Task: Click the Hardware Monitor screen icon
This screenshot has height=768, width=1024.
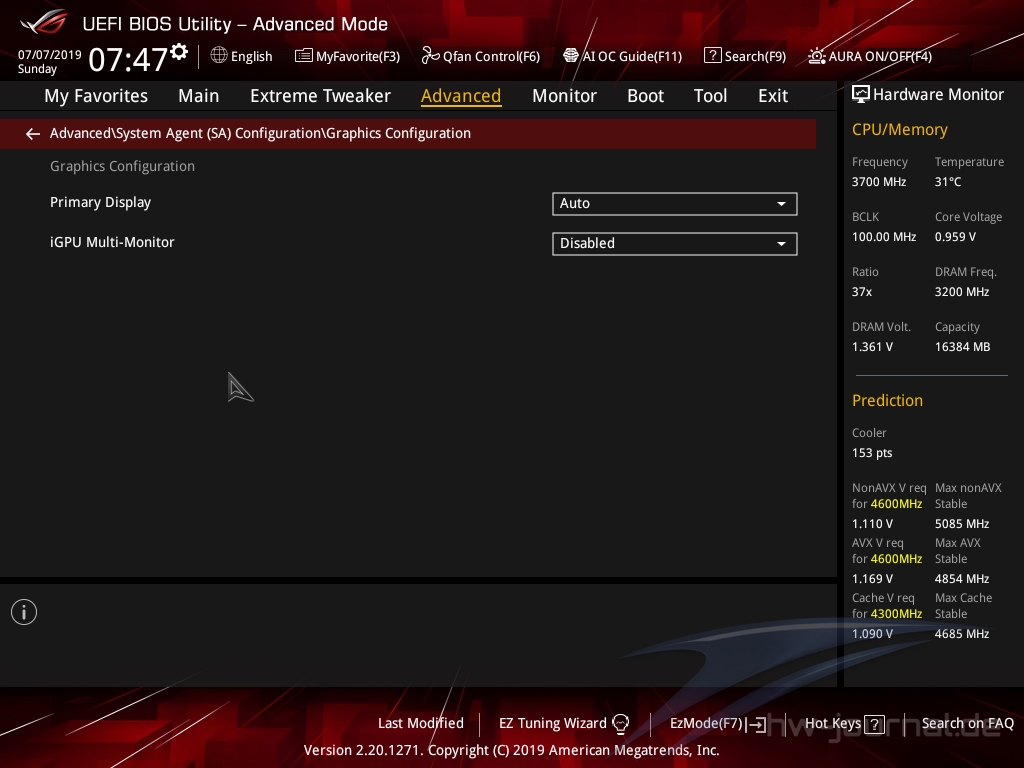Action: [861, 95]
